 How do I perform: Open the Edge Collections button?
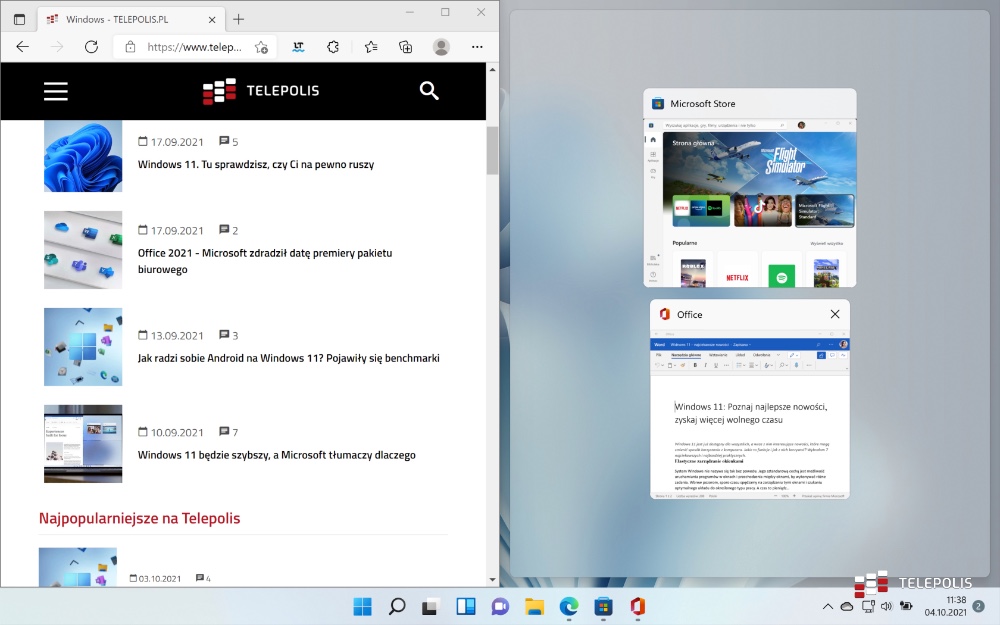(405, 47)
